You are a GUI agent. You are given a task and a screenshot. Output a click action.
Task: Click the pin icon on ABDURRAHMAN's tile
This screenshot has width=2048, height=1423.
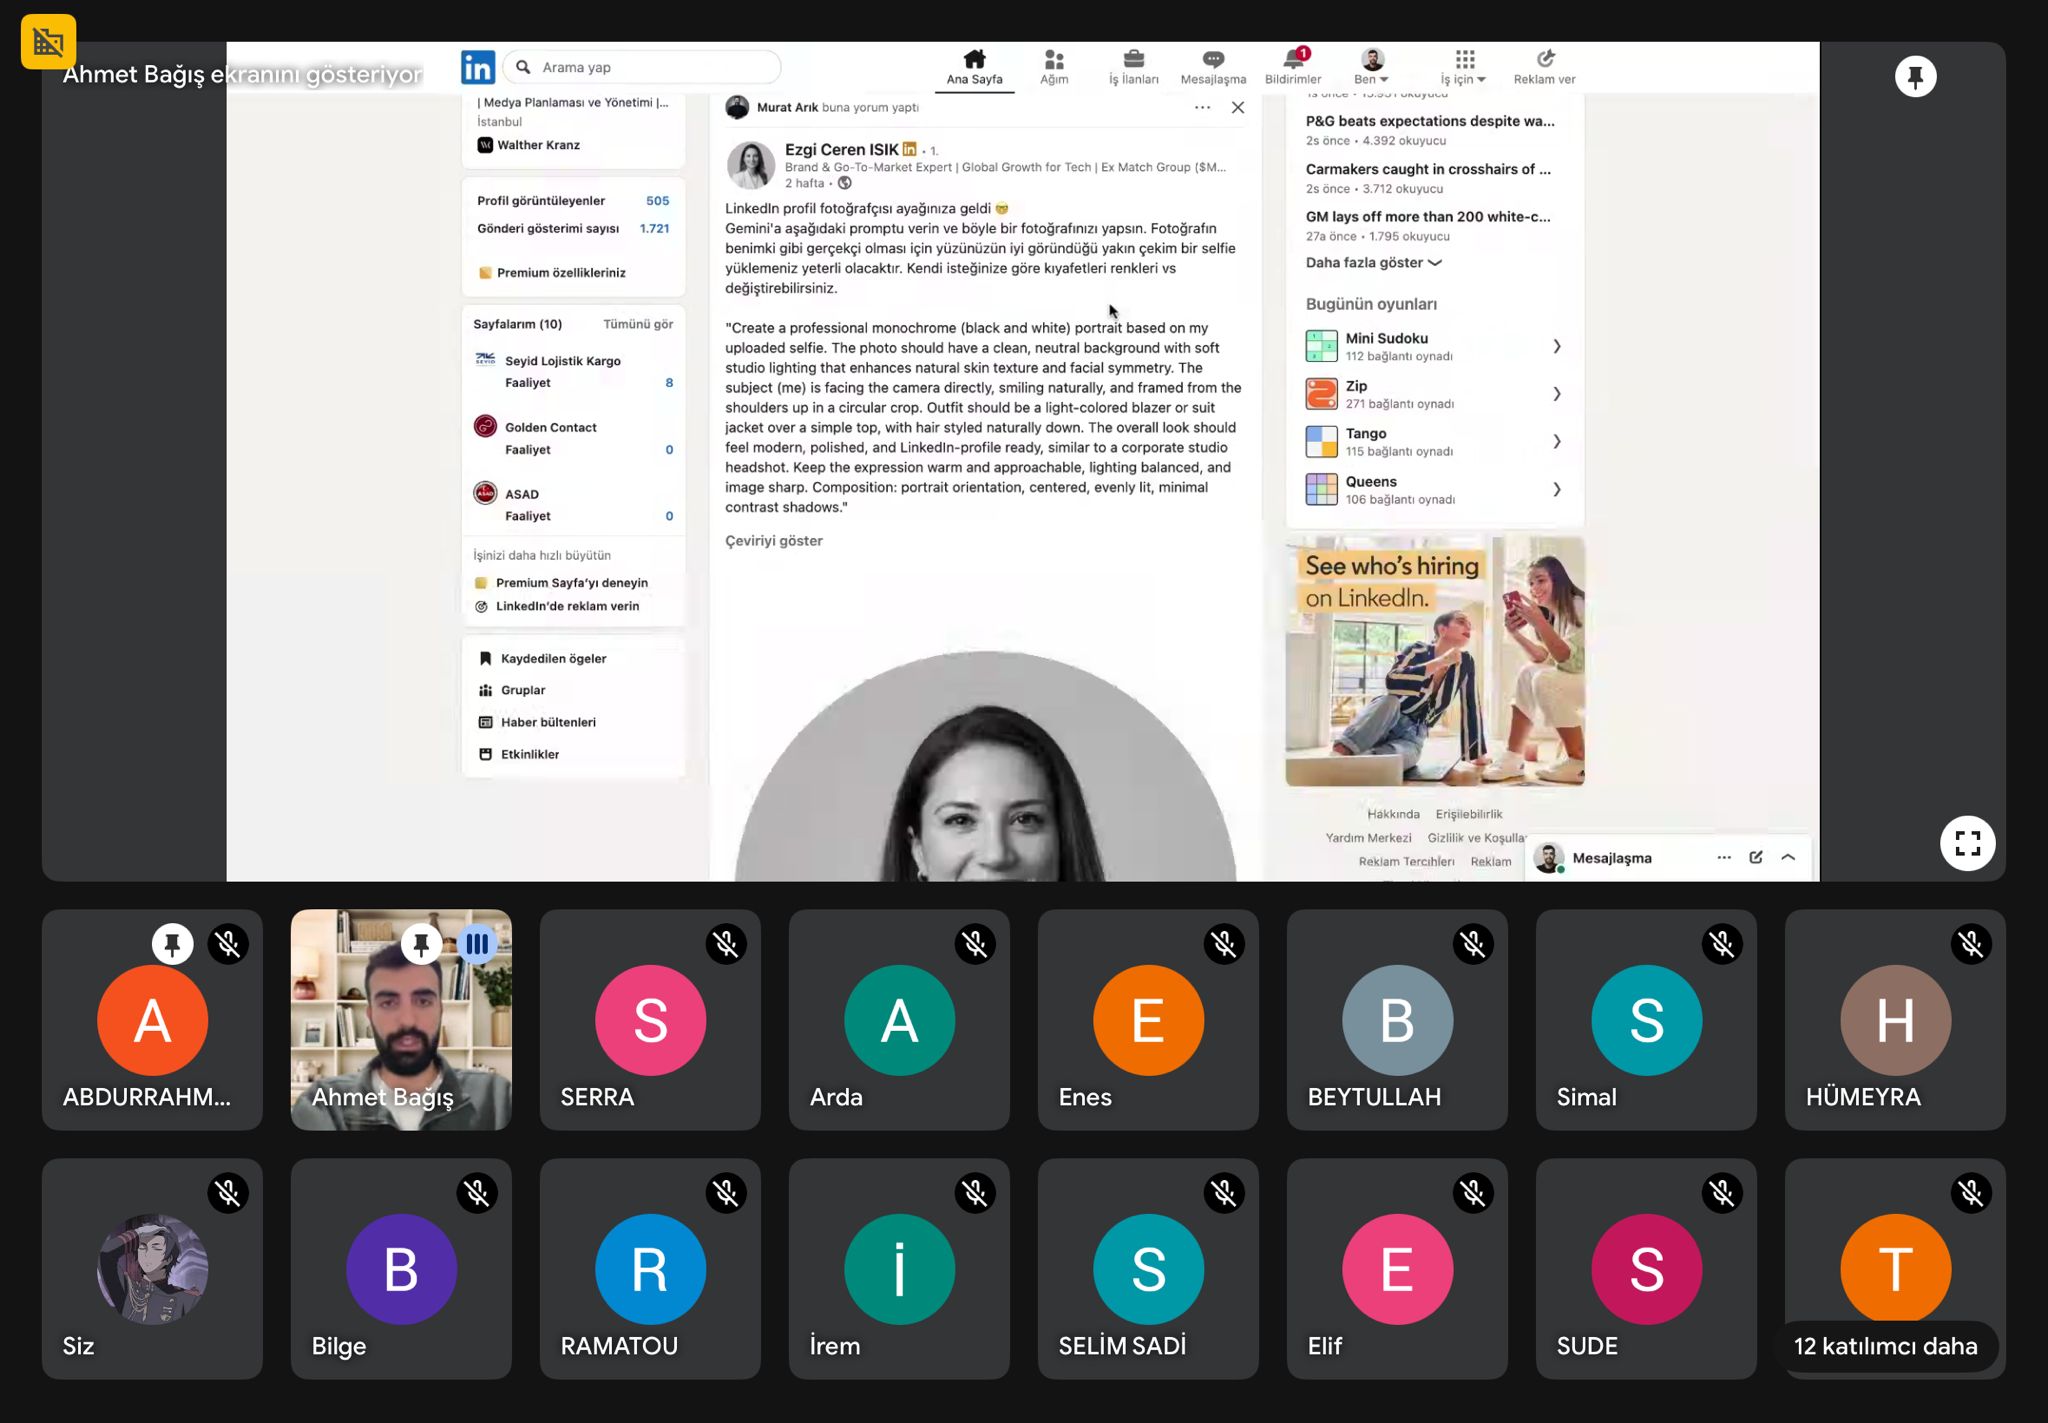(173, 944)
